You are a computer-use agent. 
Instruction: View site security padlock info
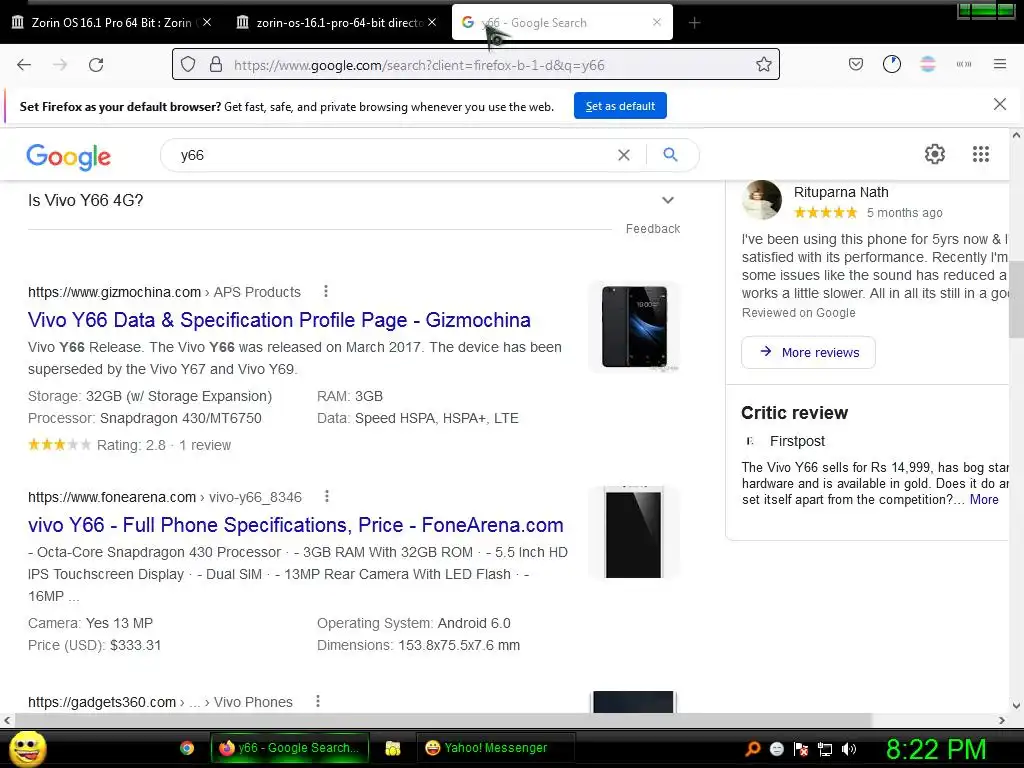click(x=216, y=65)
